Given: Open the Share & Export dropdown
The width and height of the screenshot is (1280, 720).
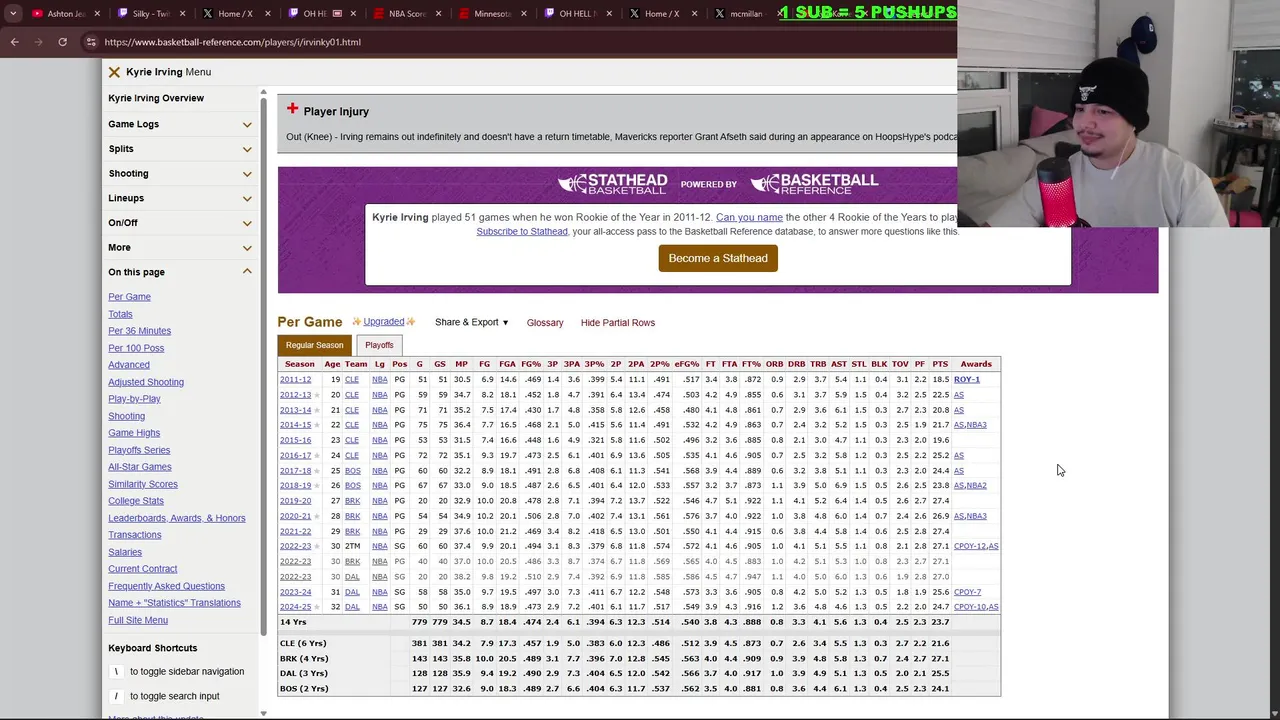Looking at the screenshot, I should 472,322.
